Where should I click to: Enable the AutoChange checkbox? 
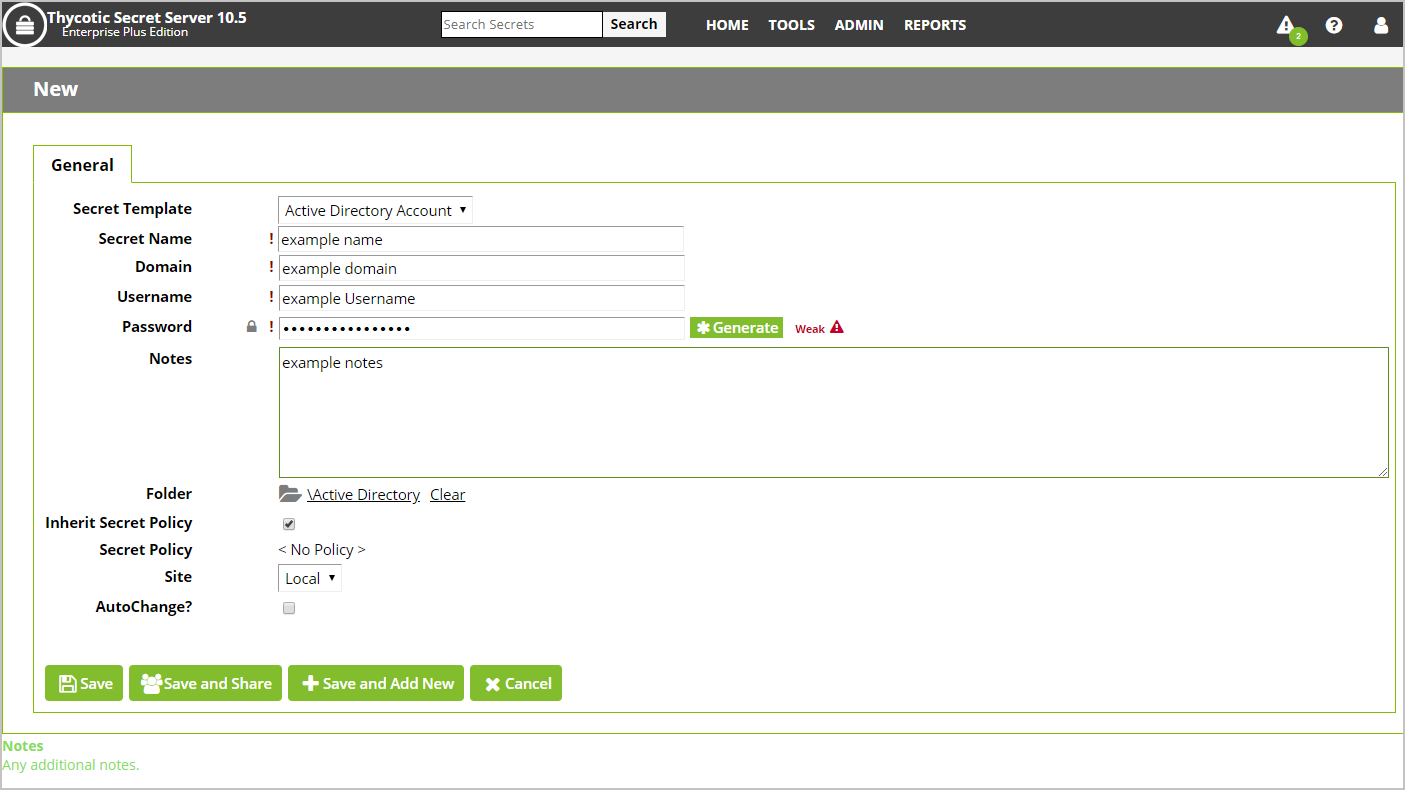tap(289, 608)
